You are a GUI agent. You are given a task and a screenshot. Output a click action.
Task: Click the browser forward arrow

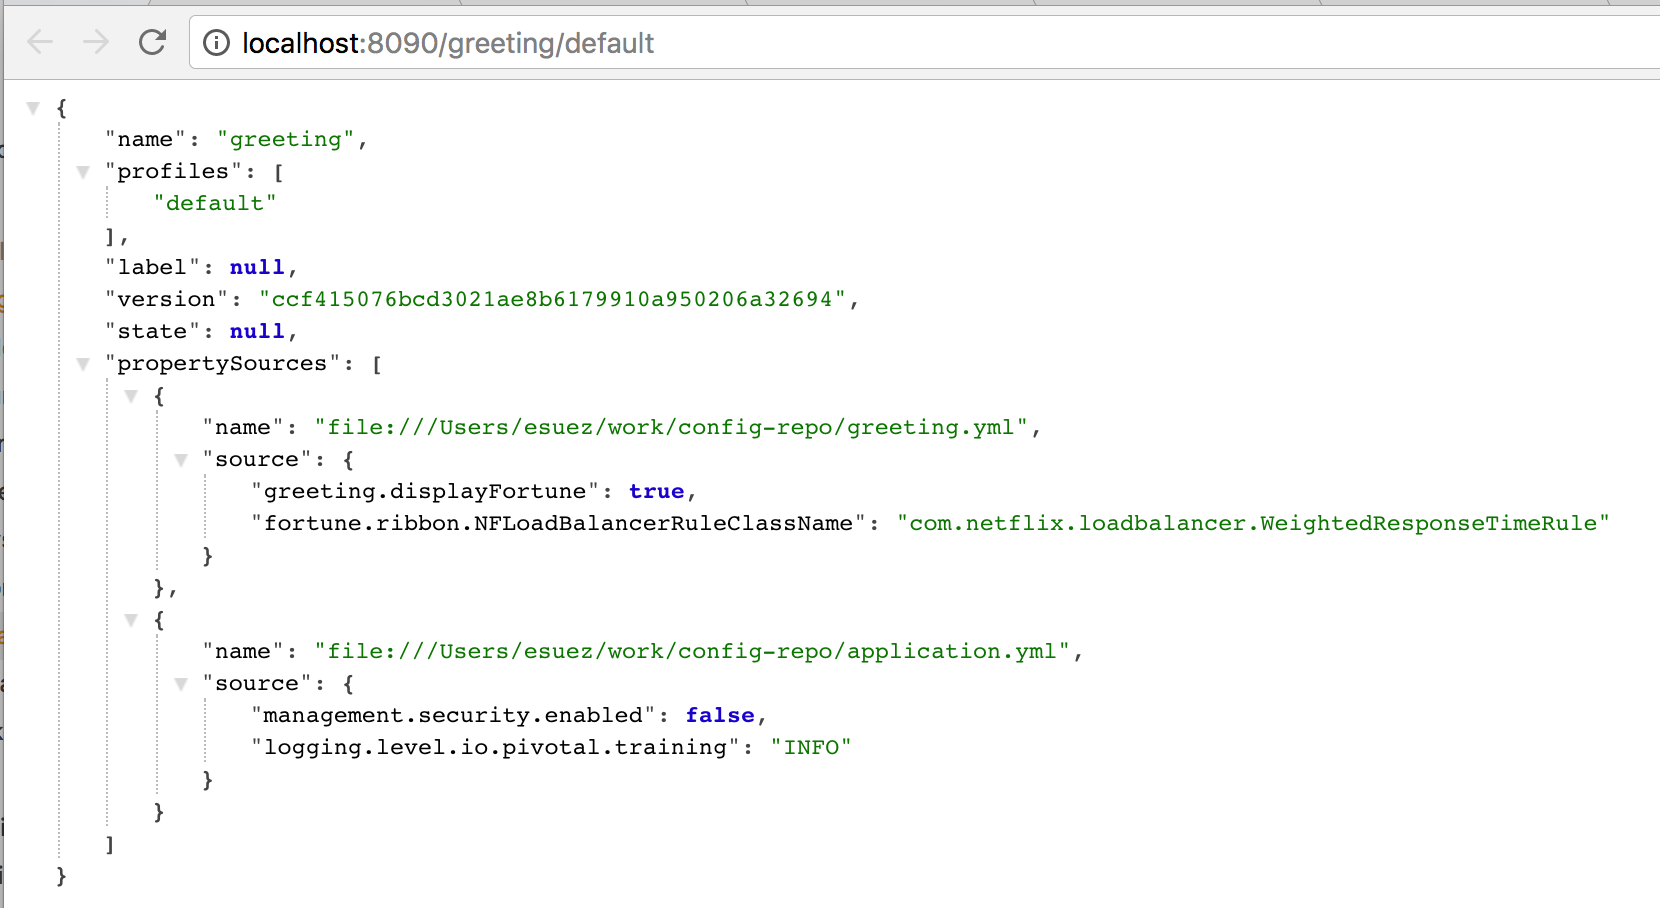96,42
